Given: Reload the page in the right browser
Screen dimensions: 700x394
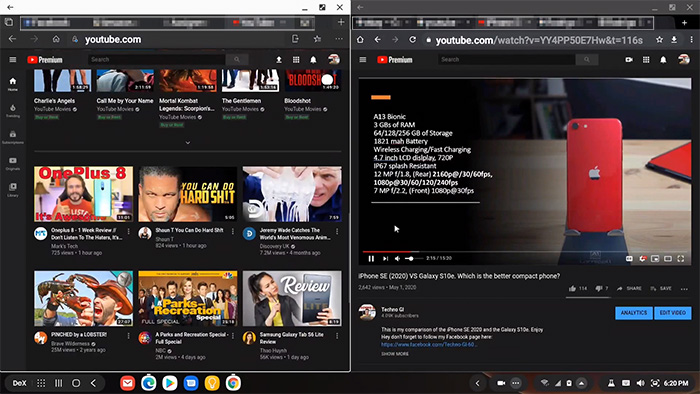Looking at the screenshot, I should coord(412,40).
